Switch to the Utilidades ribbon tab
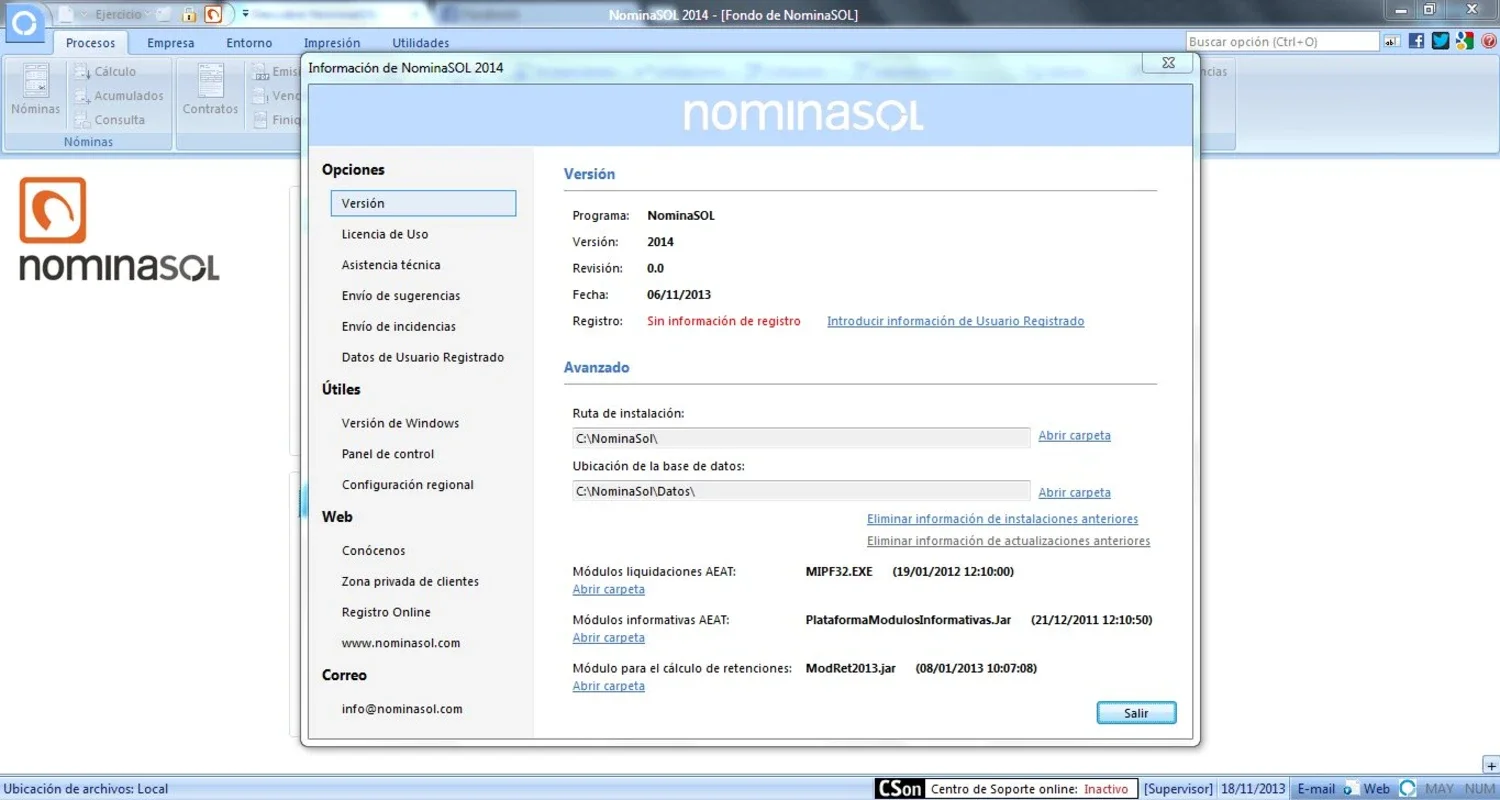1500x800 pixels. (421, 43)
